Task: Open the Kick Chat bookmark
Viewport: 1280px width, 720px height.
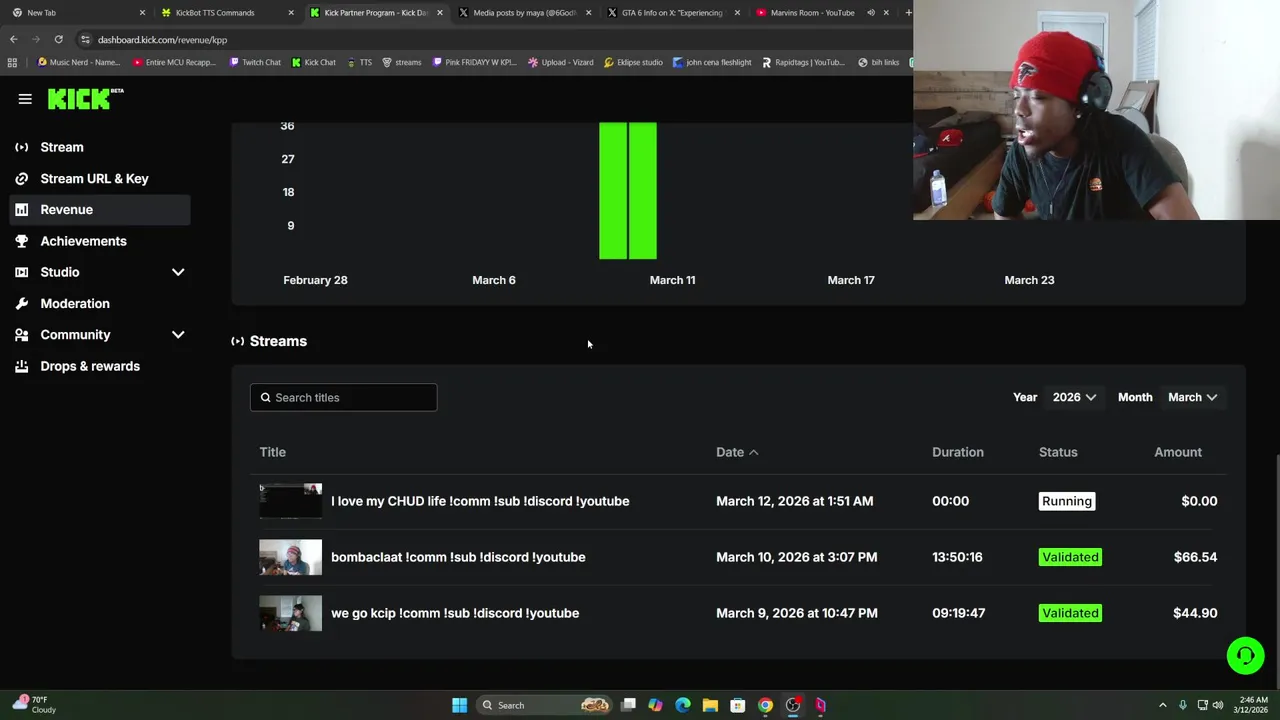Action: pyautogui.click(x=314, y=62)
